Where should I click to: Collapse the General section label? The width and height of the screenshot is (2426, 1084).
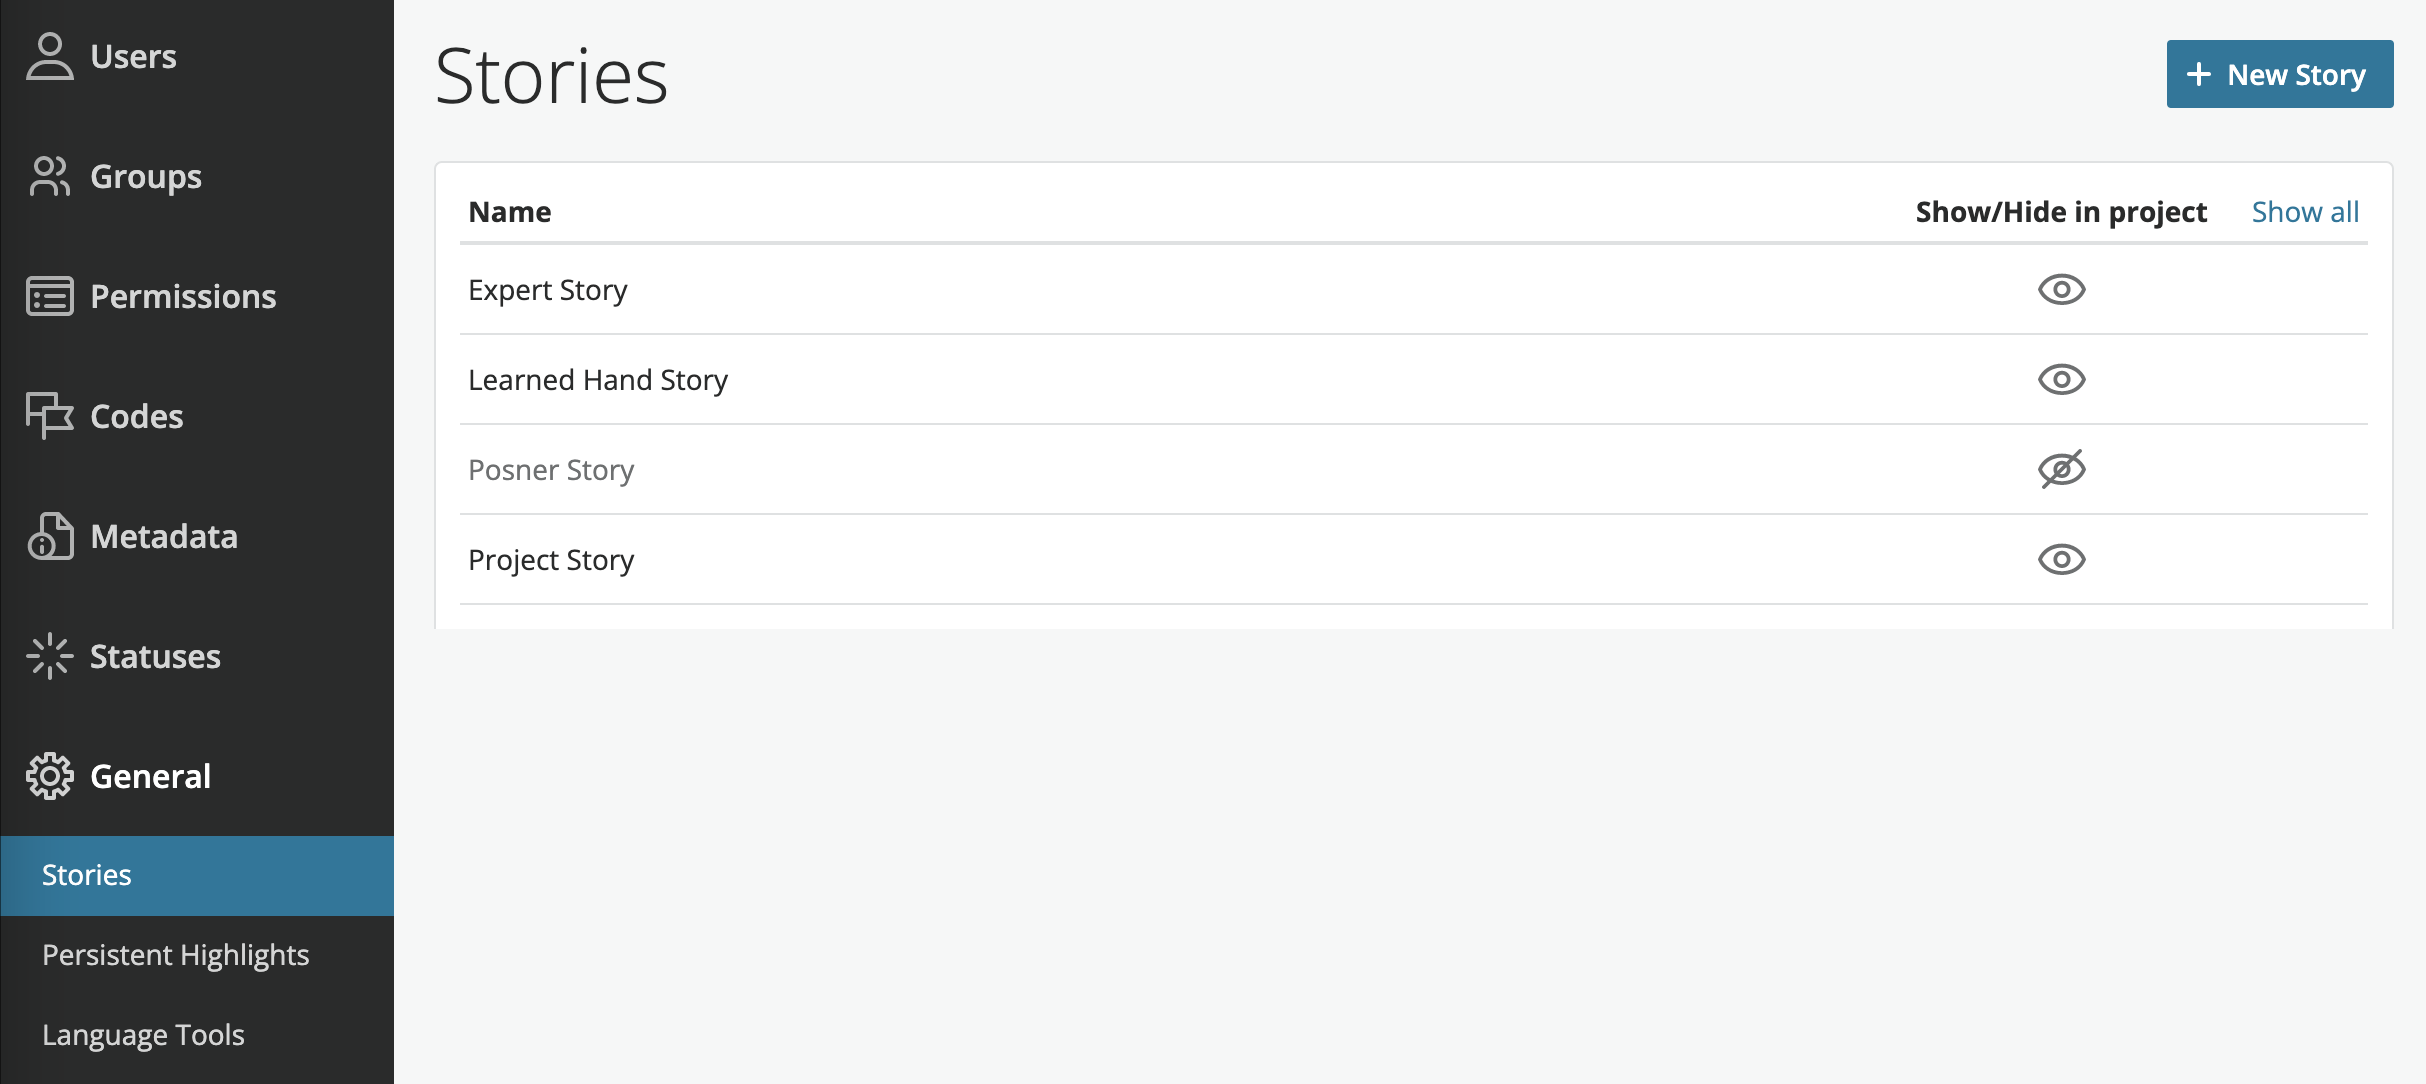150,776
